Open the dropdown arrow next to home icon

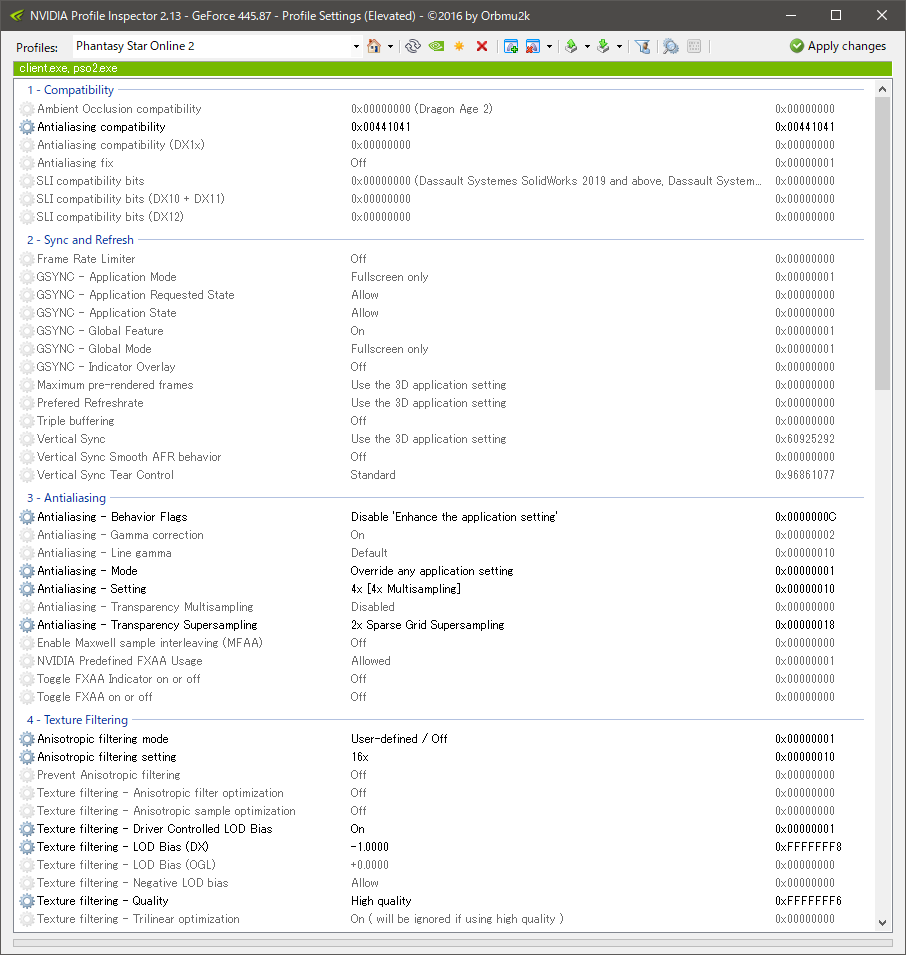click(390, 46)
